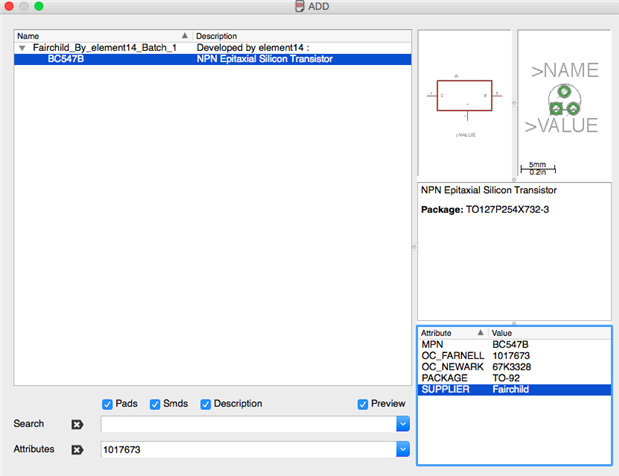Toggle the Pads checkbox
This screenshot has width=619, height=476.
click(x=107, y=404)
